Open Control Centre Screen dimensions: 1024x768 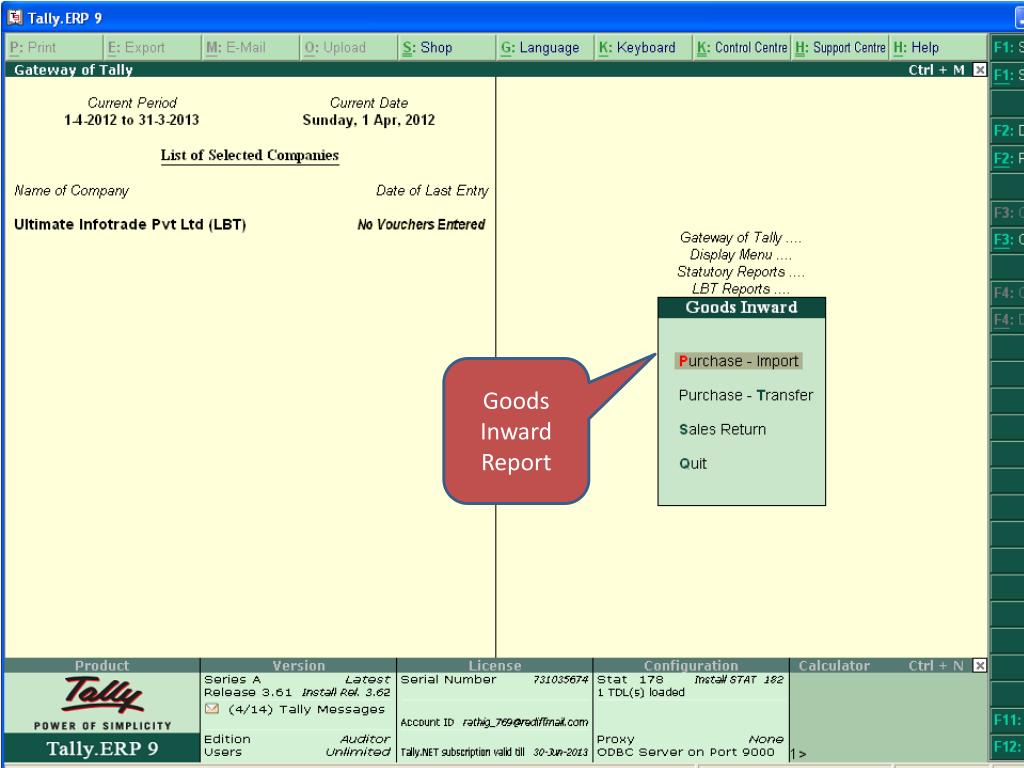click(x=742, y=48)
